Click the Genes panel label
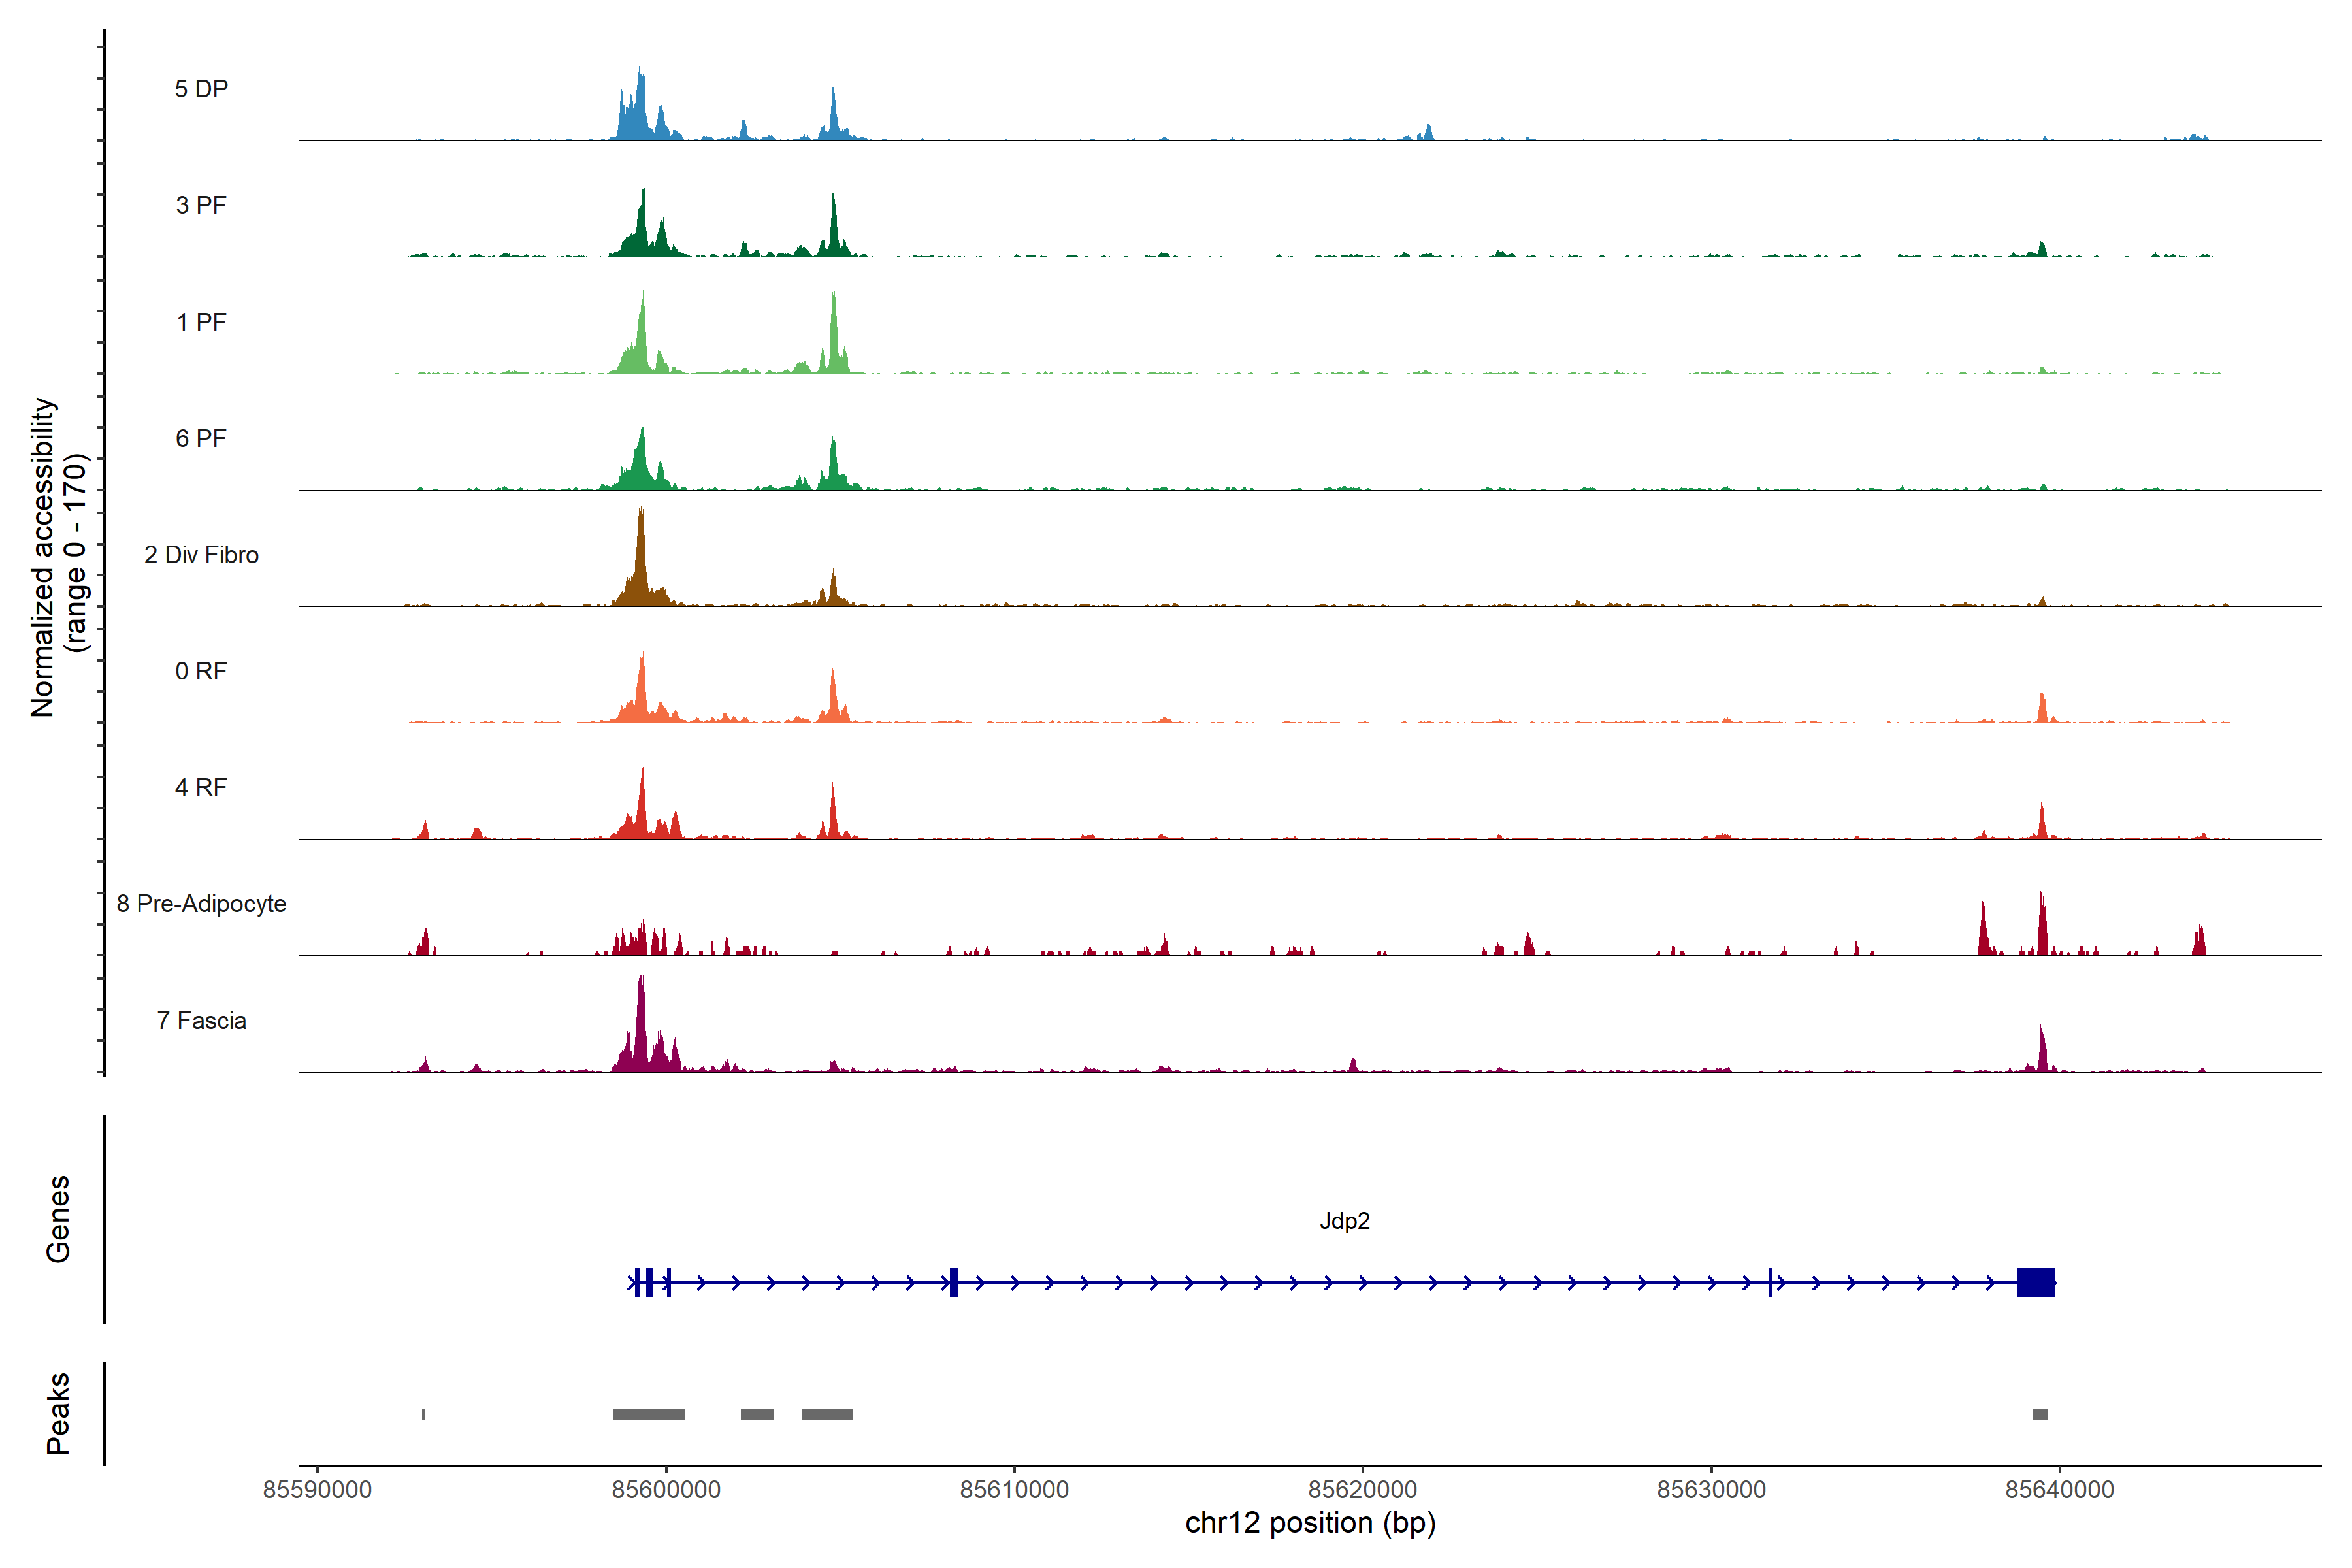This screenshot has width=2352, height=1568. tap(58, 1219)
